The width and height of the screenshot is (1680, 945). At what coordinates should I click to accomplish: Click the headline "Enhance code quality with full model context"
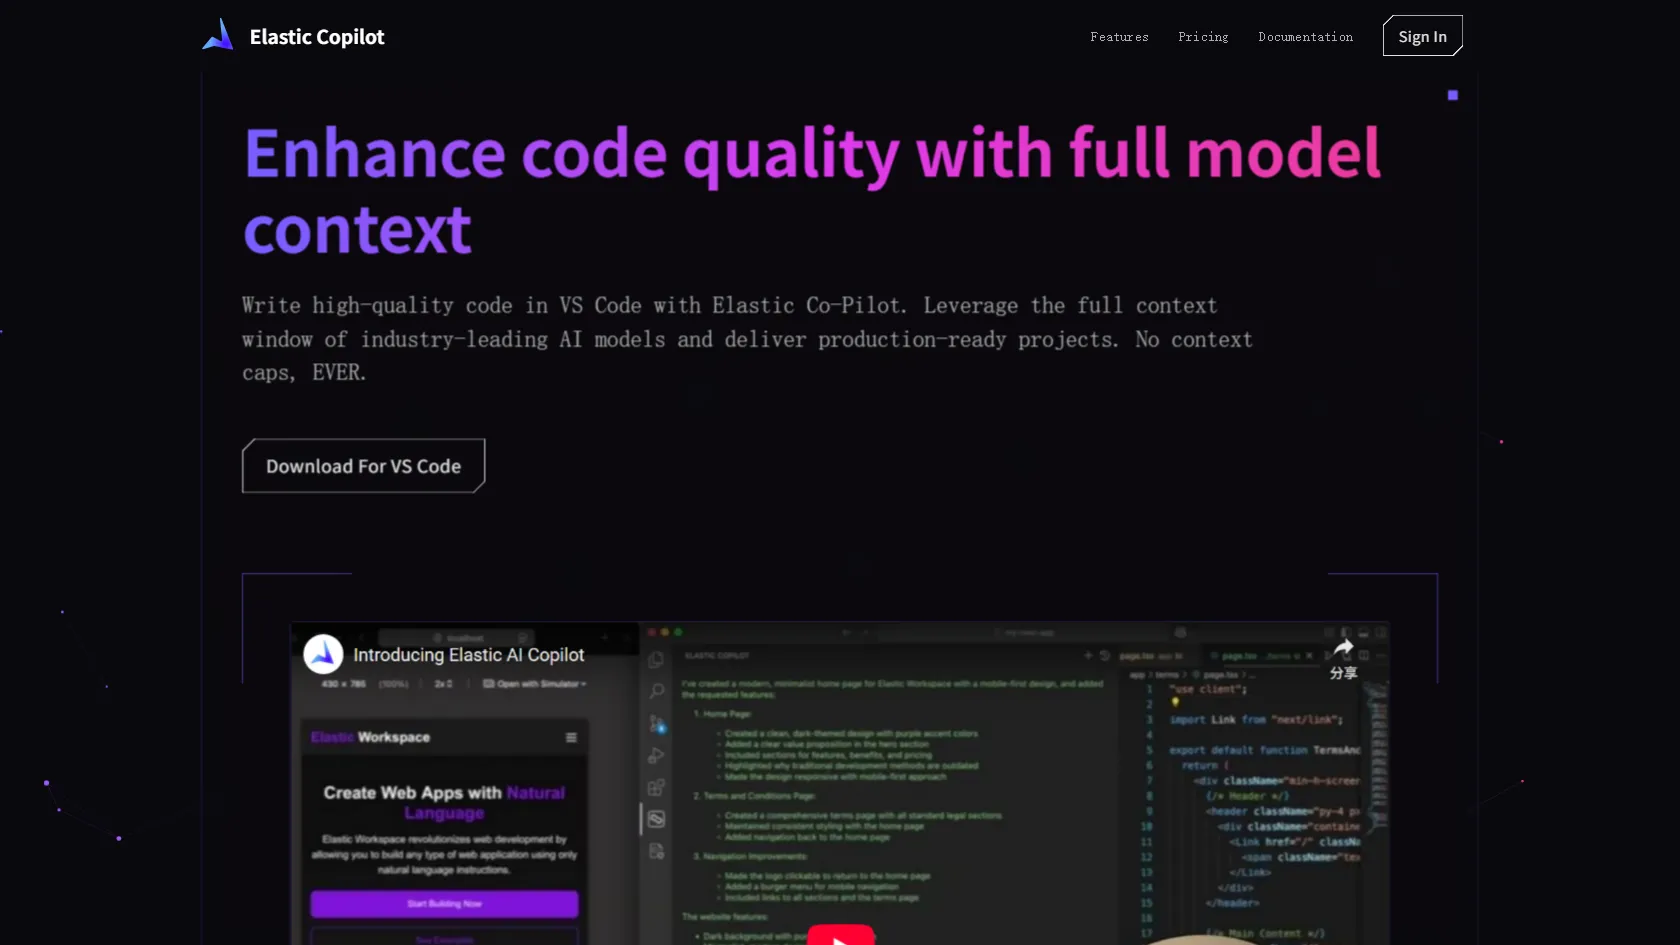tap(812, 191)
